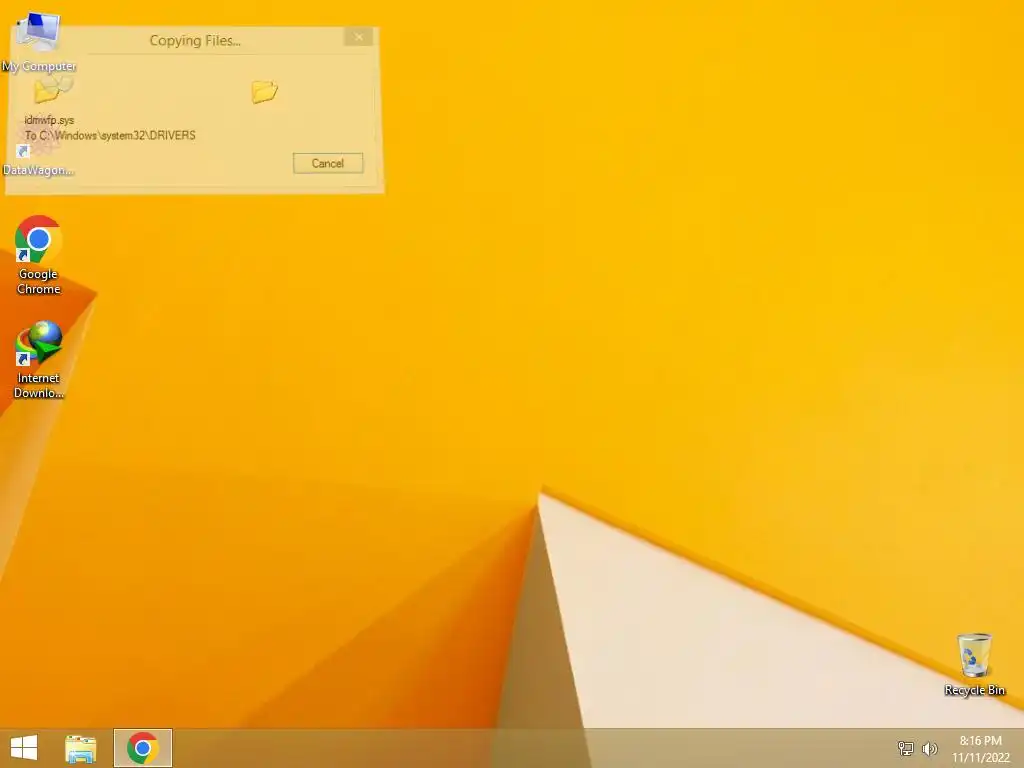1024x768 pixels.
Task: Cancel the file copying dialog
Action: coord(328,163)
